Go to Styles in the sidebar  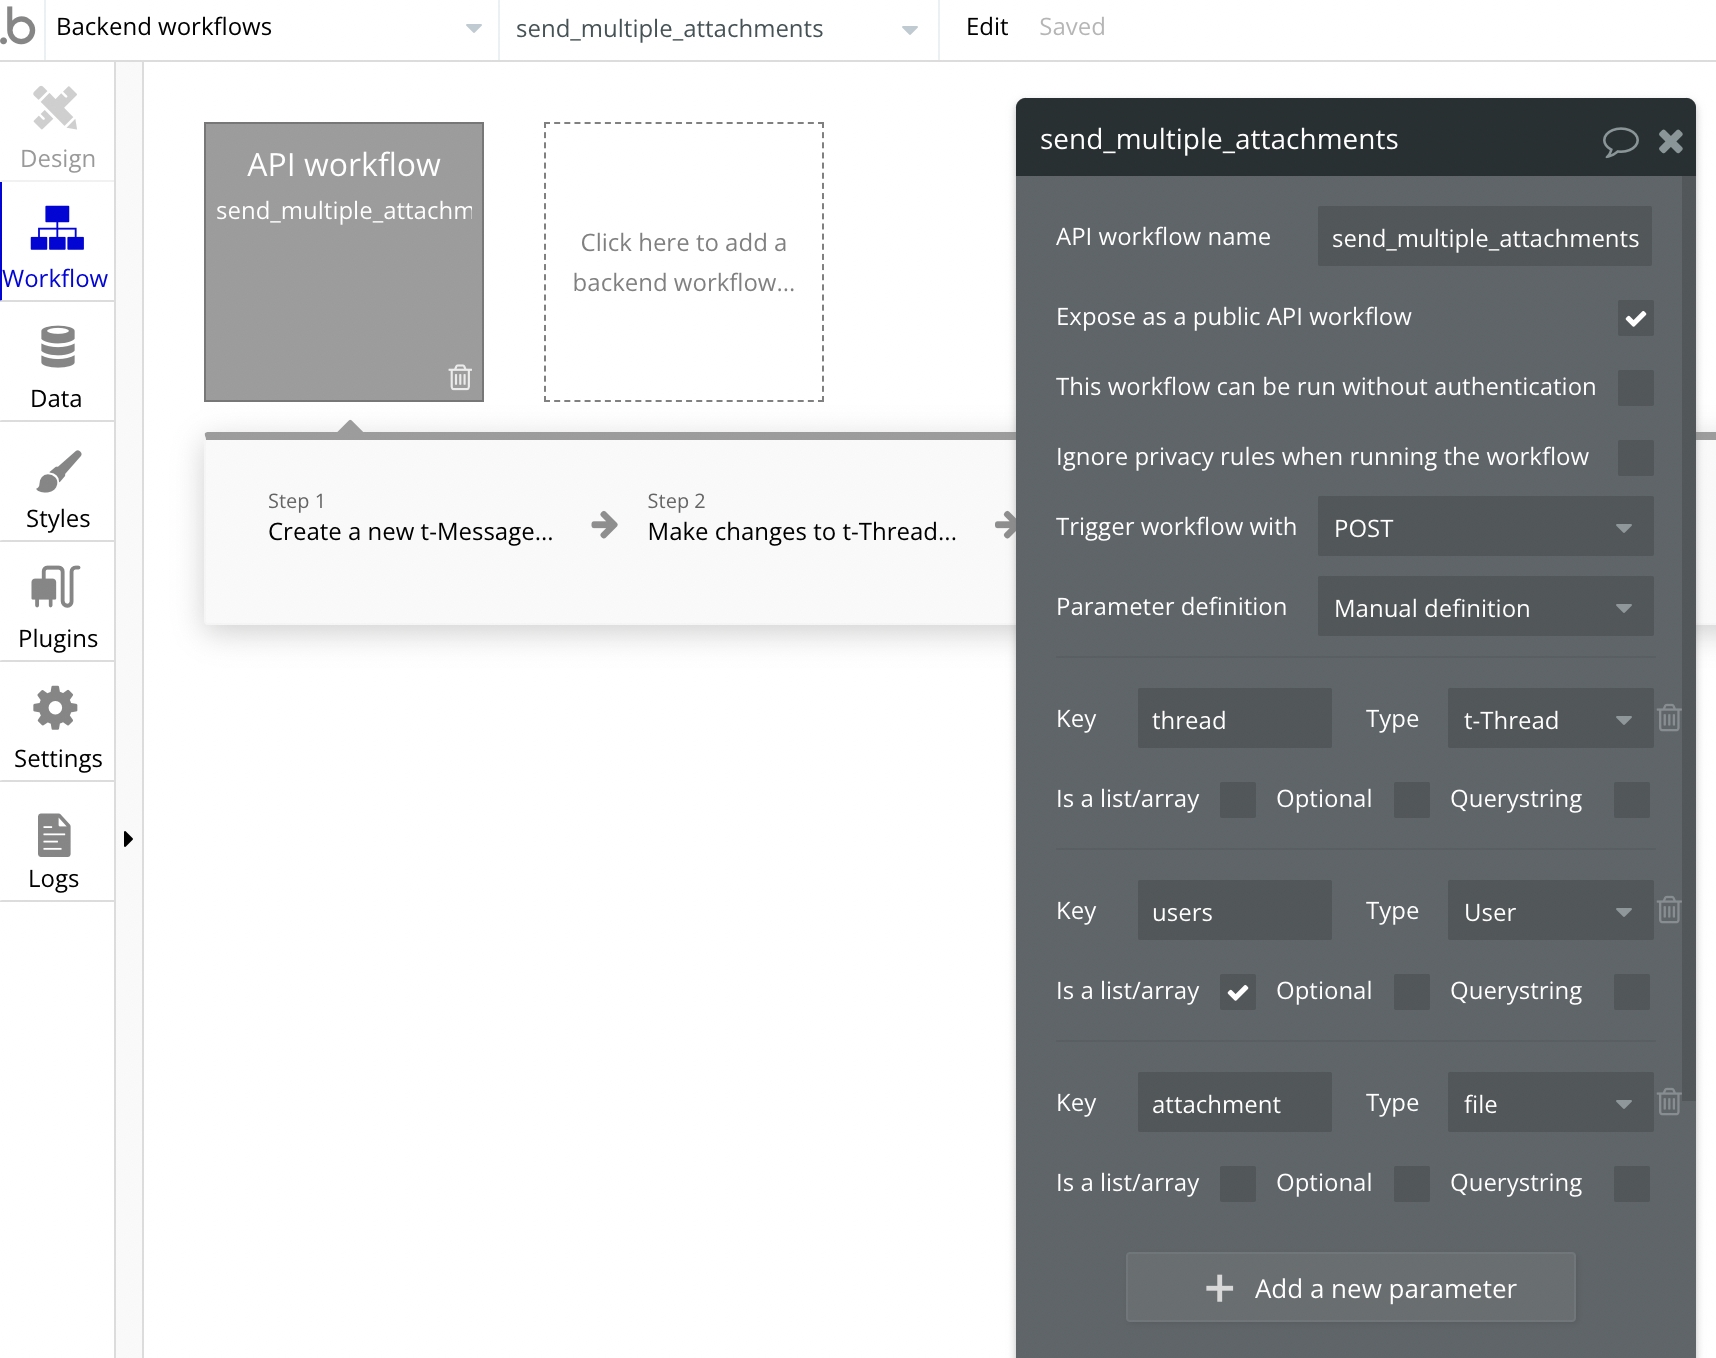[x=57, y=488]
